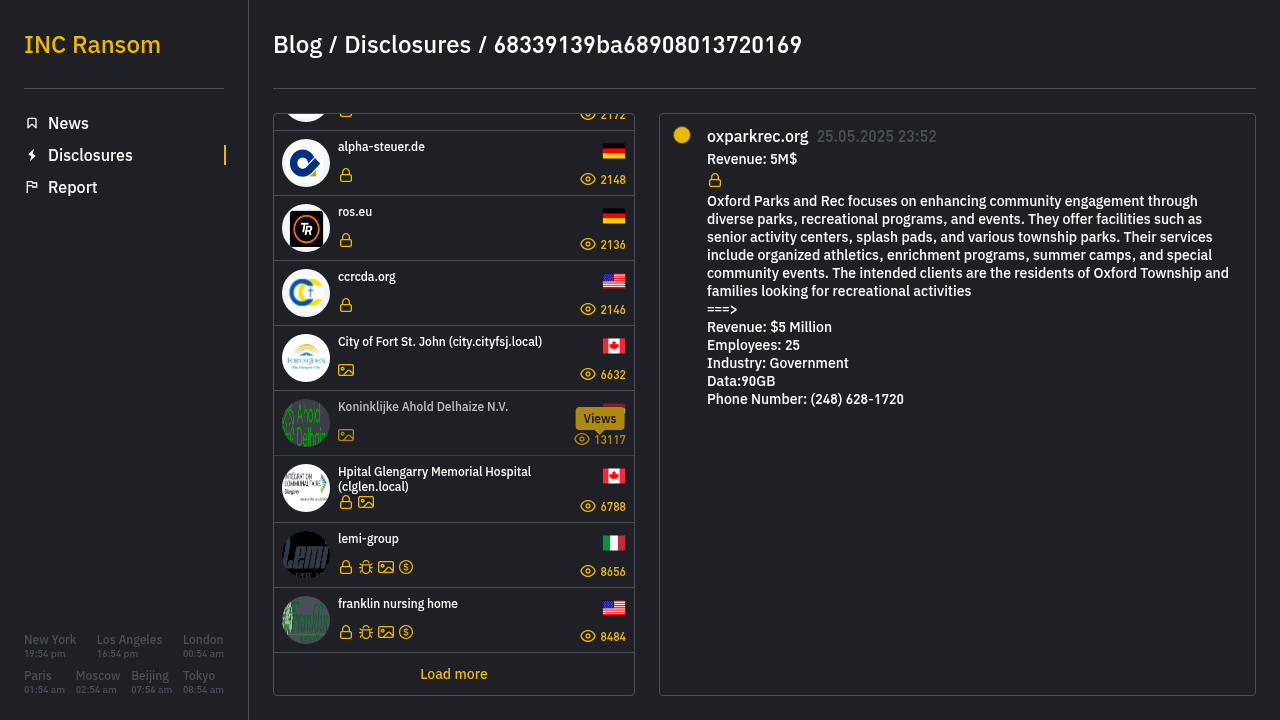The height and width of the screenshot is (720, 1280).
Task: Click the bug icon under lemi-group
Action: coord(366,567)
